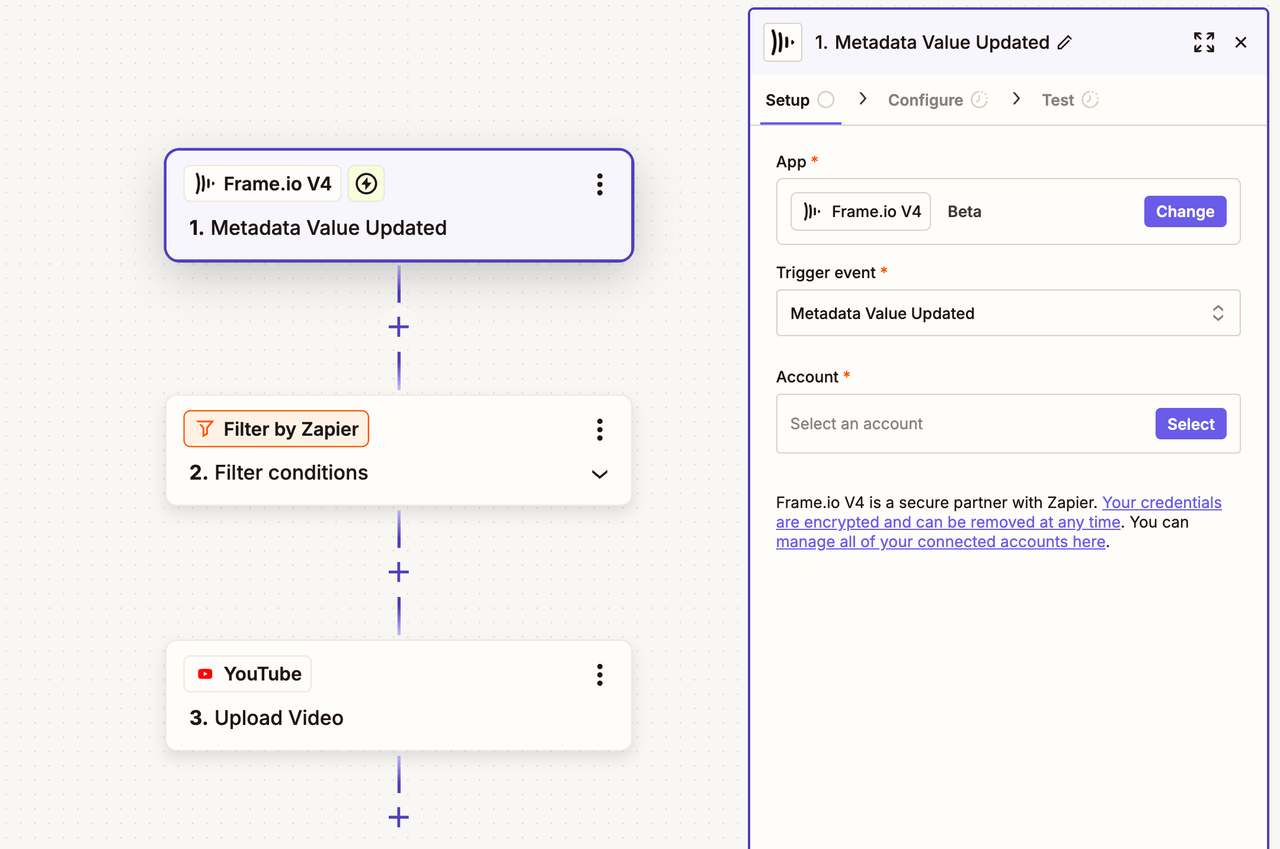
Task: Expand the editor panel to fullscreen
Action: pos(1204,42)
